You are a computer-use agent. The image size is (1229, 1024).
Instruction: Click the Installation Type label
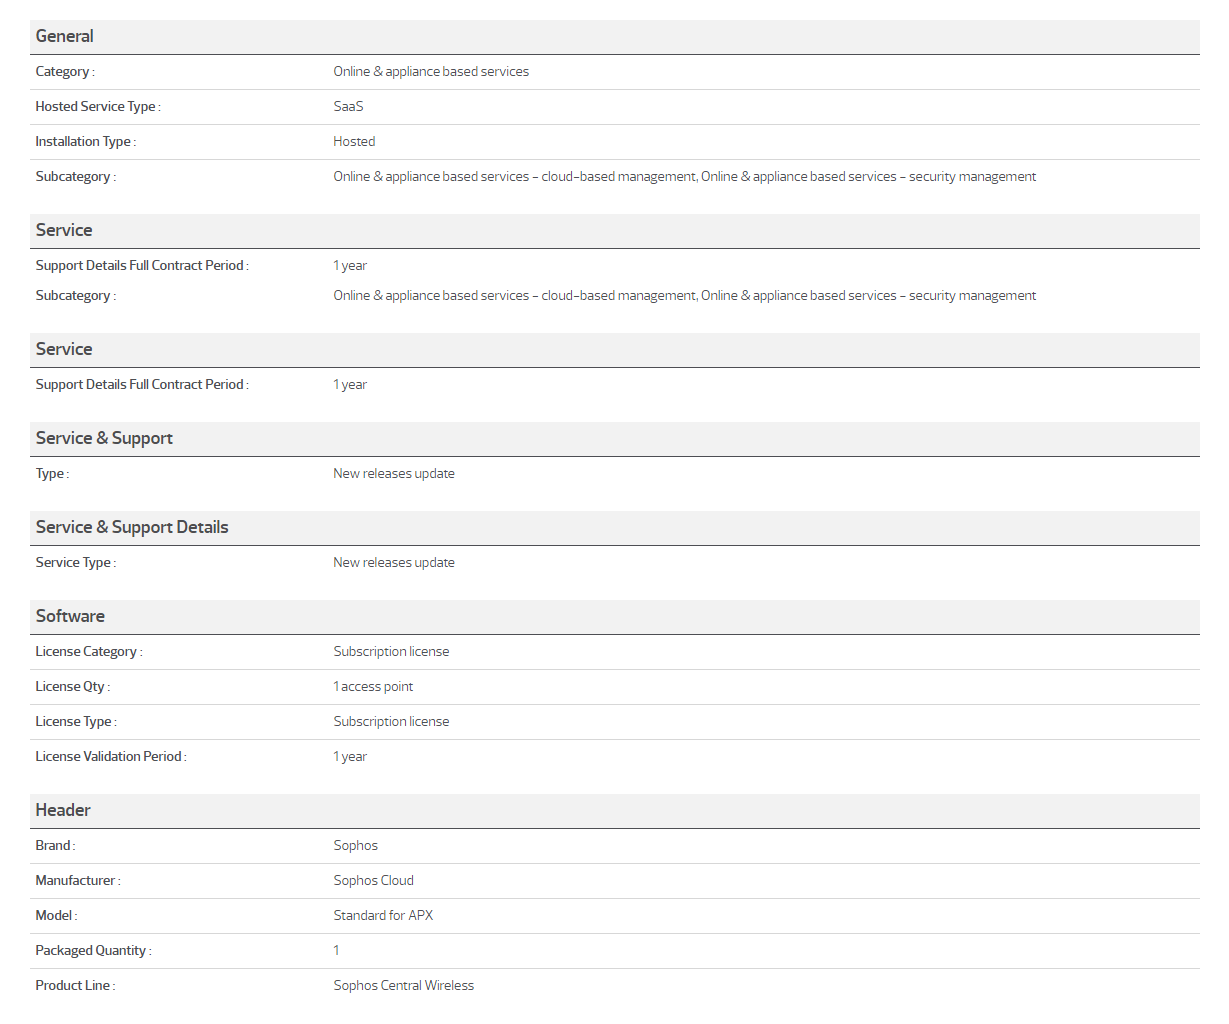coord(85,142)
